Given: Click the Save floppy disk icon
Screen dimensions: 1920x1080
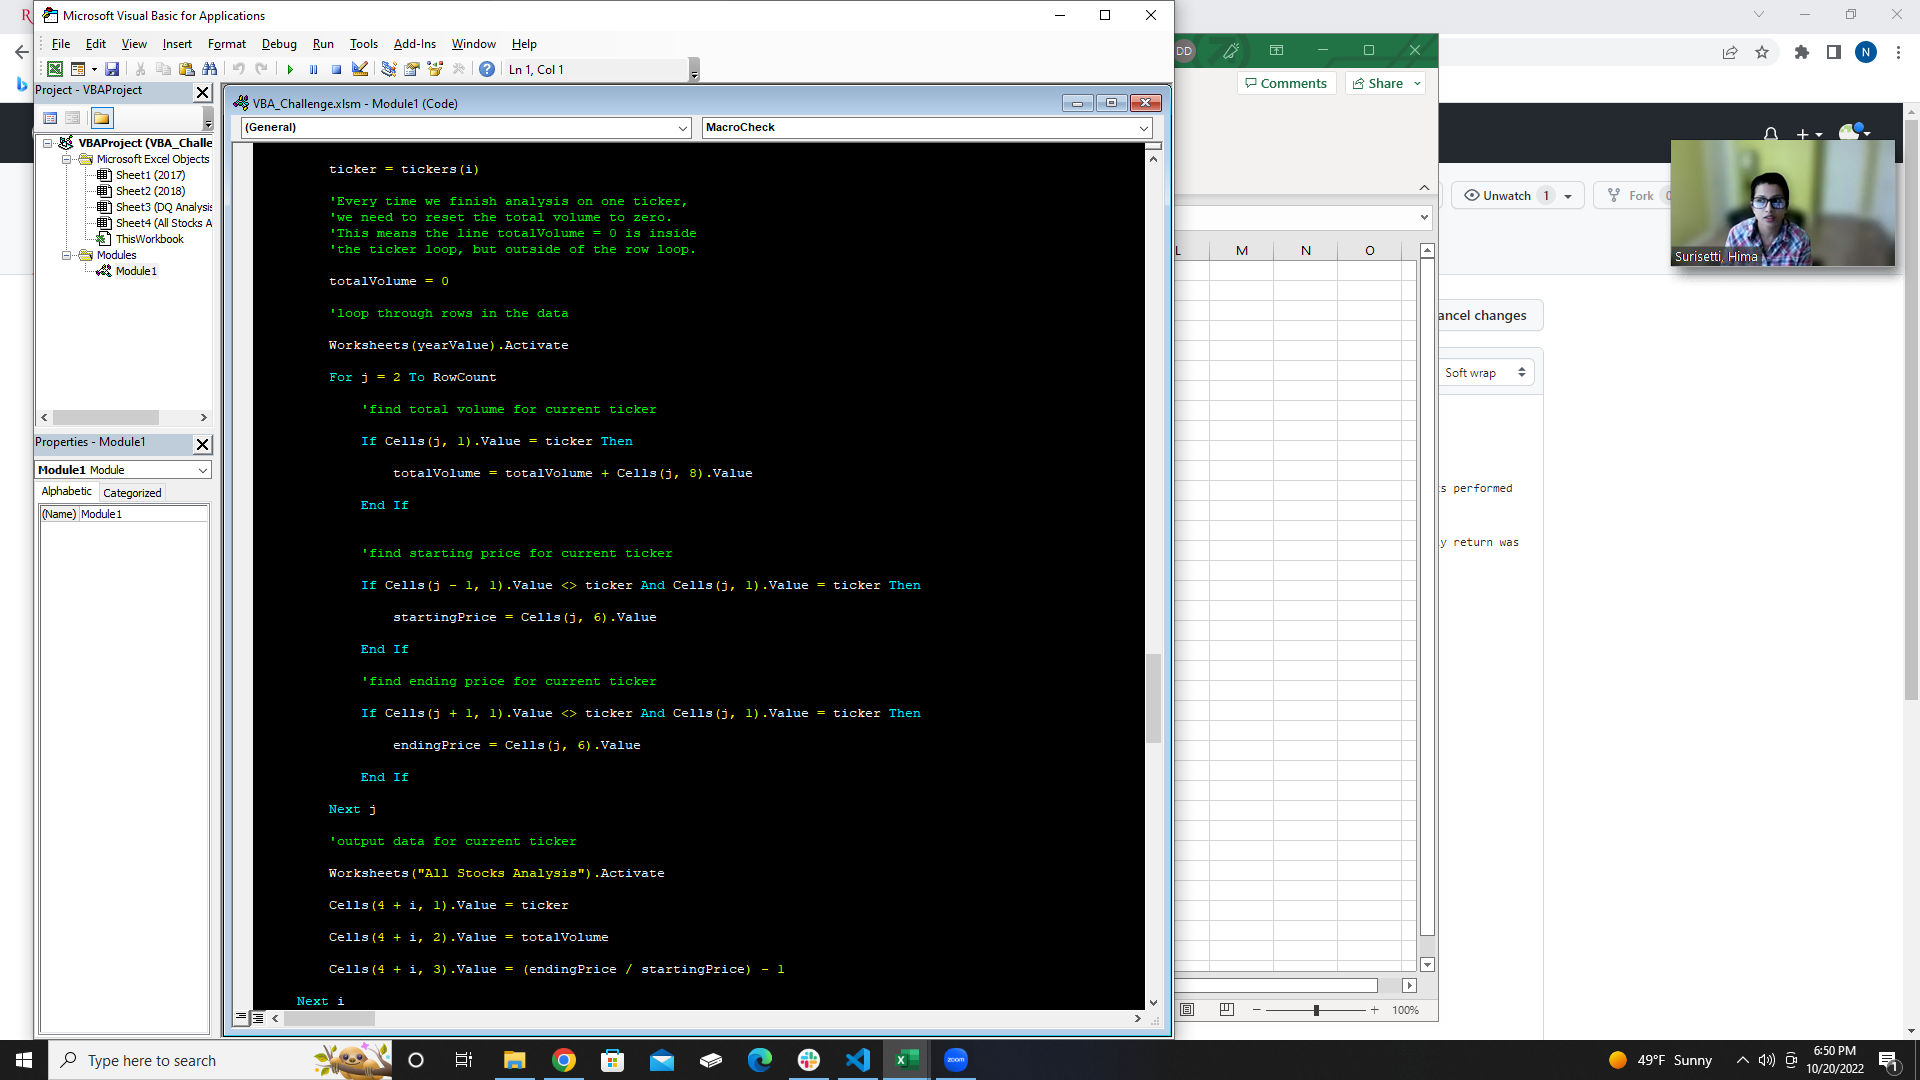Looking at the screenshot, I should coord(112,70).
